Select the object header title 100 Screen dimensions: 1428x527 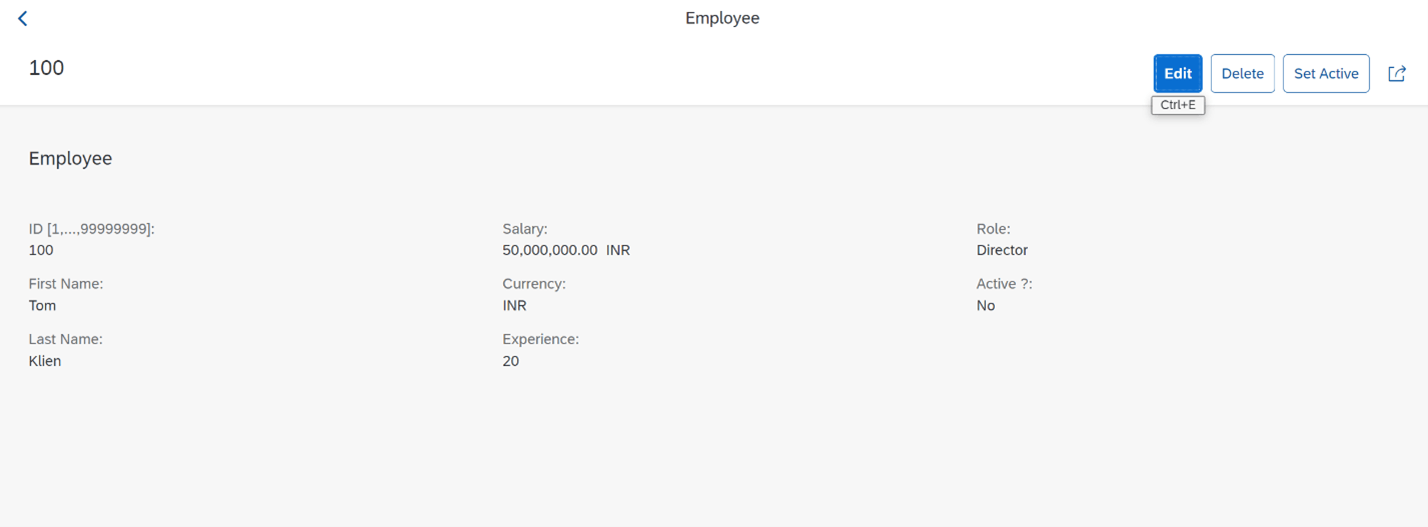(x=46, y=67)
